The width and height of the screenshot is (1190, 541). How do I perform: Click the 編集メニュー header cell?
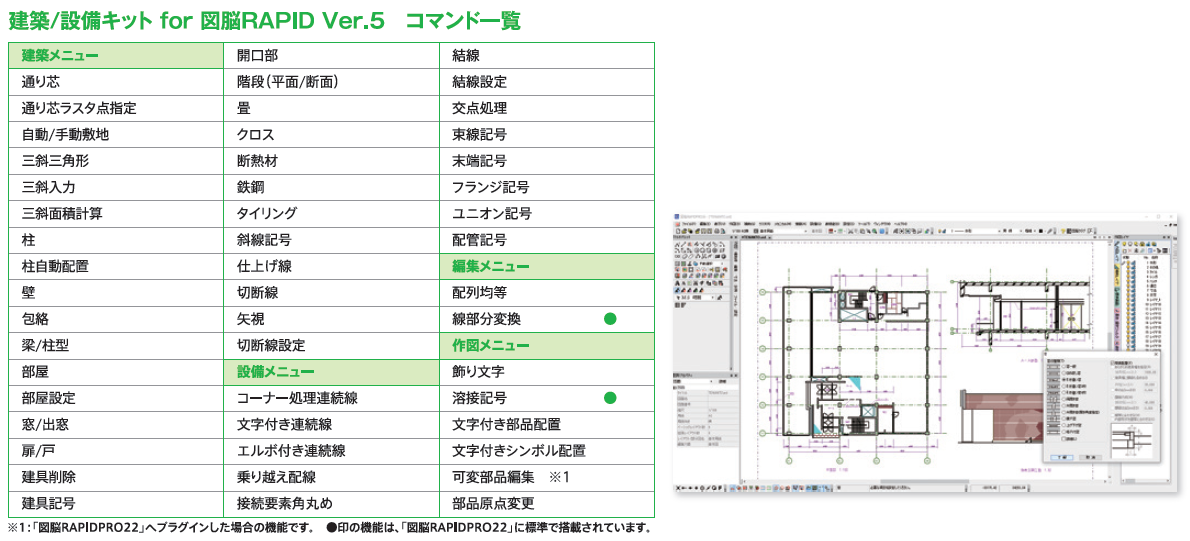[546, 266]
